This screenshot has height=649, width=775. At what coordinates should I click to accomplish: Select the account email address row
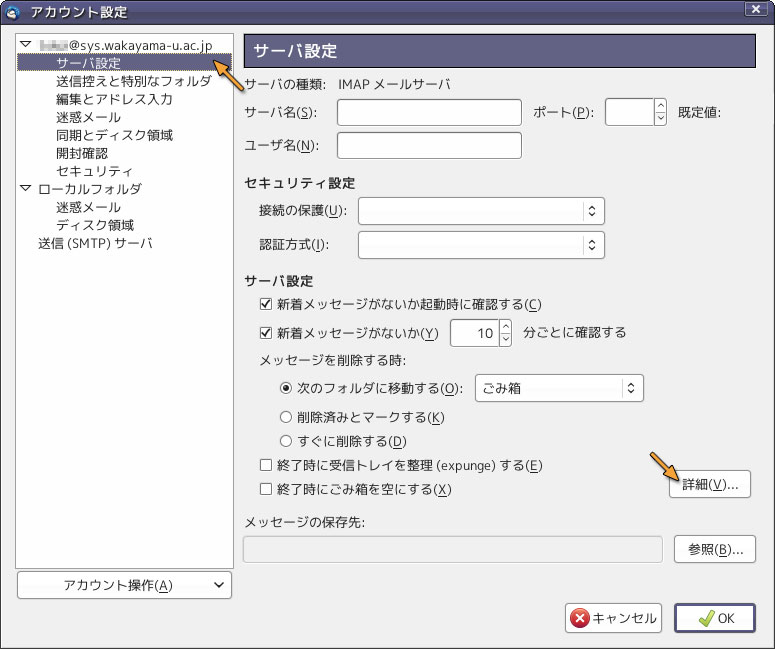(125, 45)
